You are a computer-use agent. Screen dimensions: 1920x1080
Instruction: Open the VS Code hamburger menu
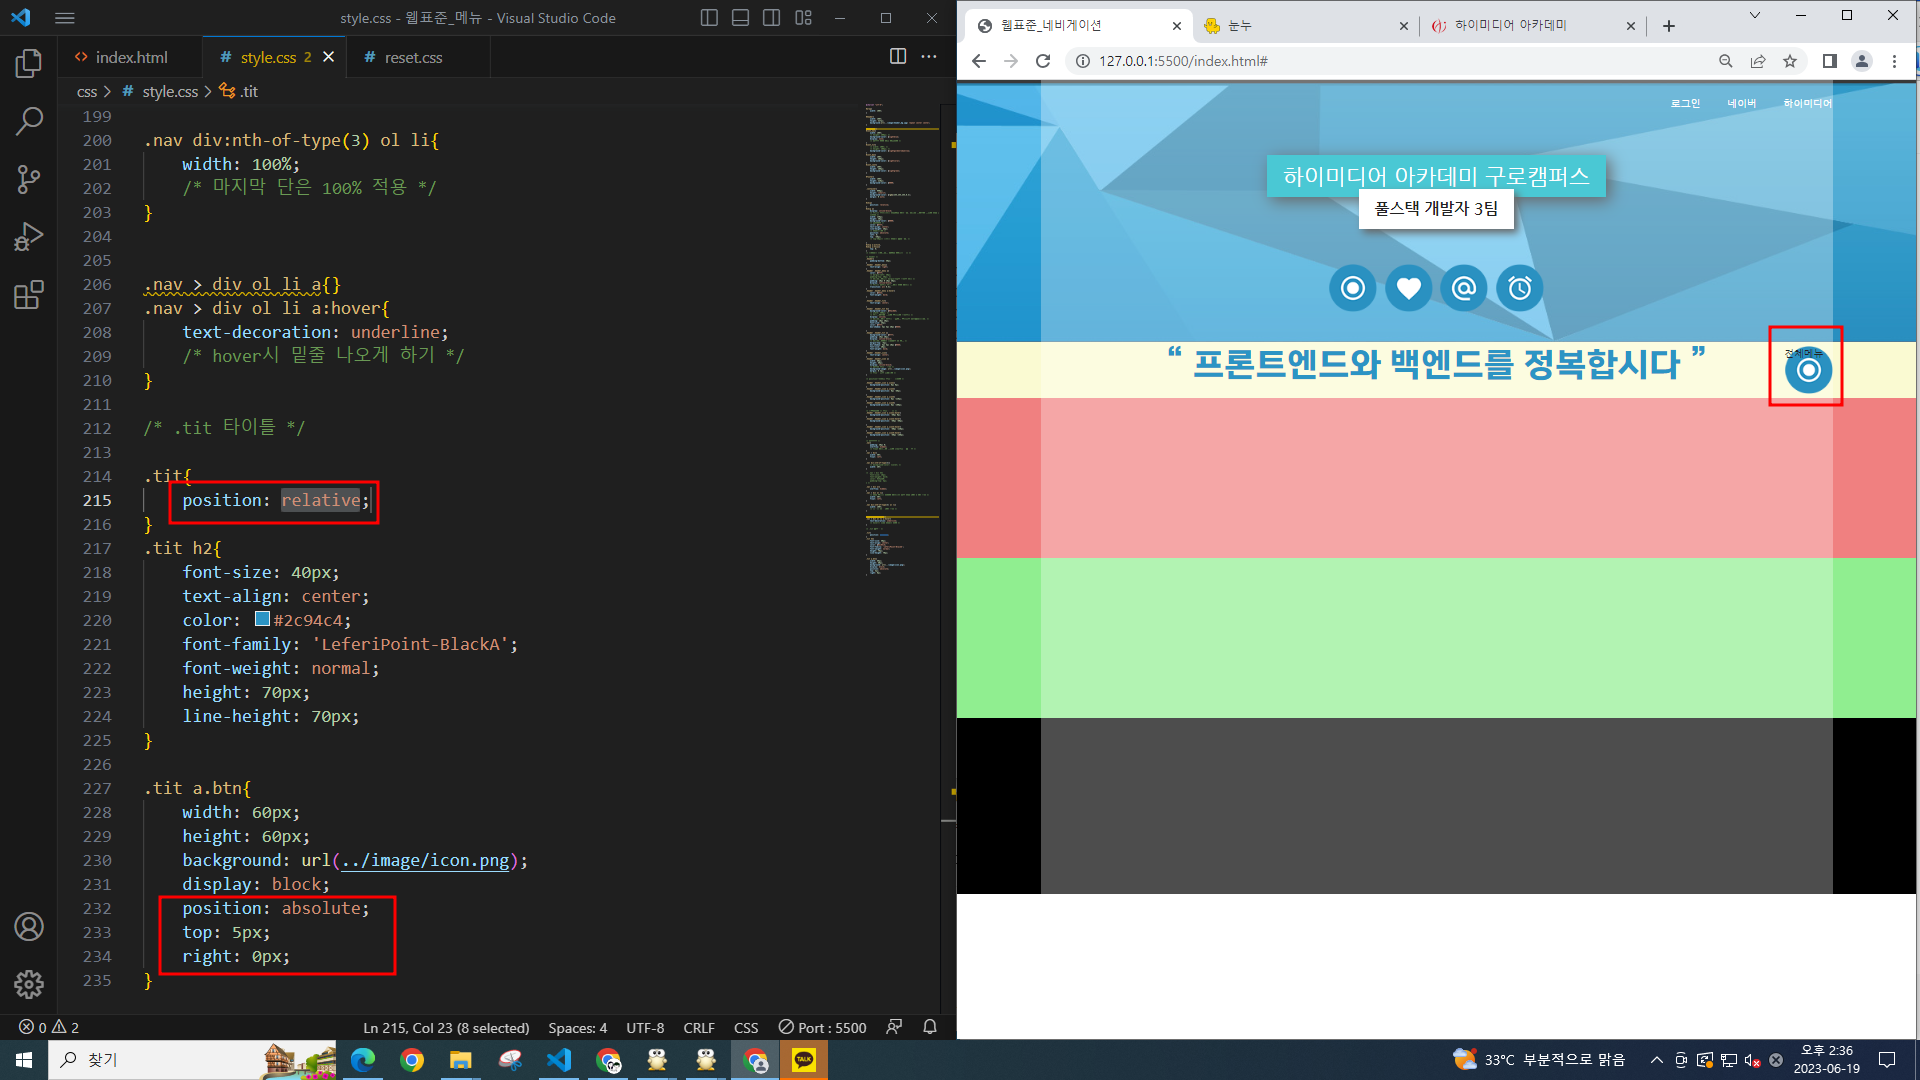(x=65, y=18)
